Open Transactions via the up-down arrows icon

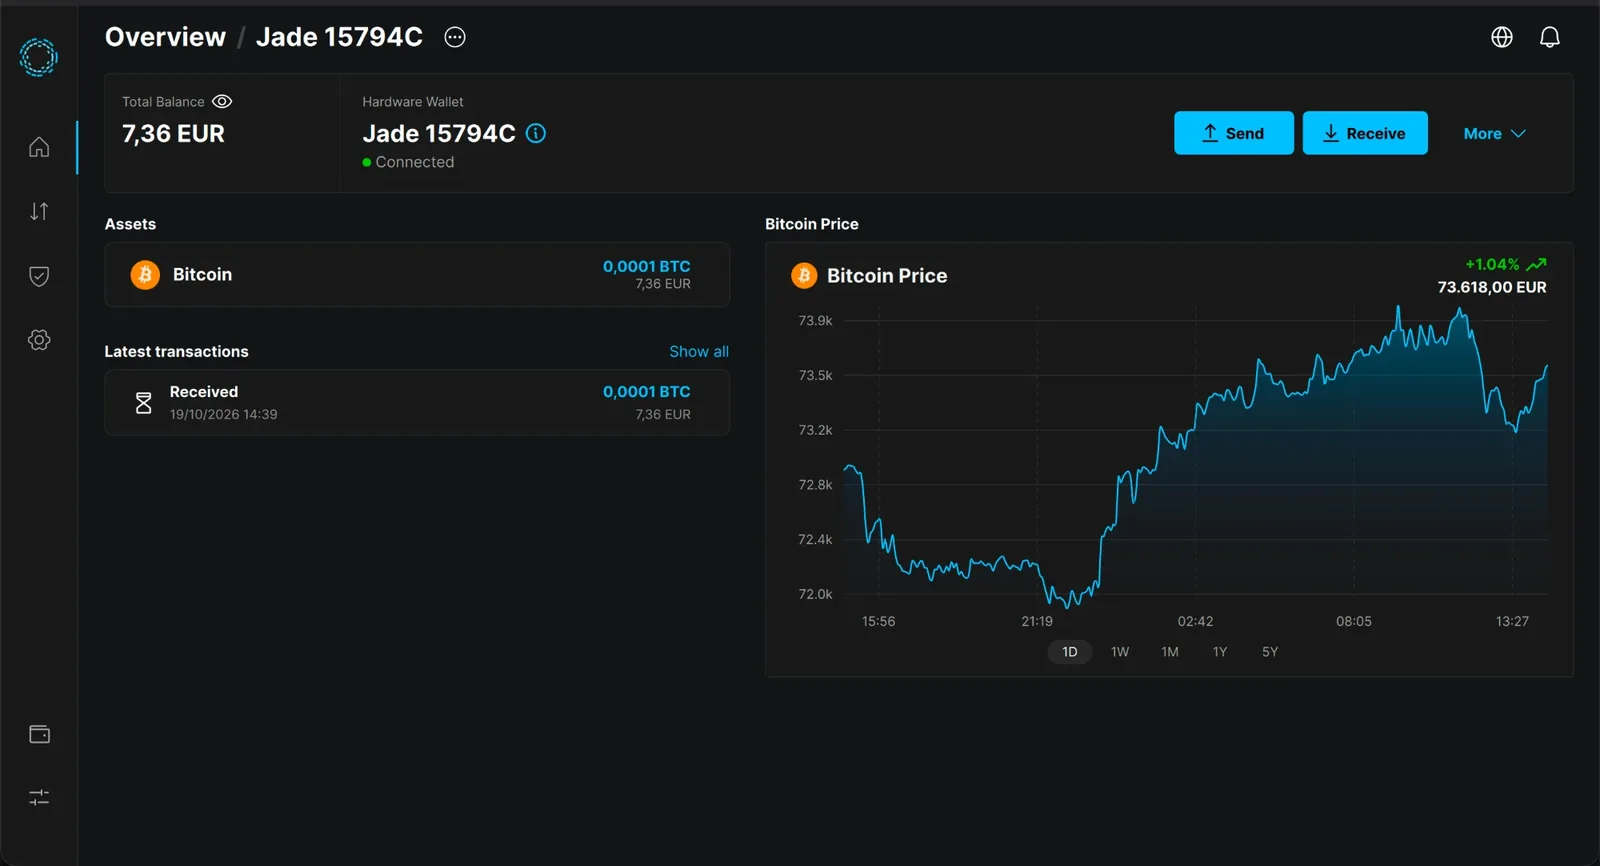[39, 211]
